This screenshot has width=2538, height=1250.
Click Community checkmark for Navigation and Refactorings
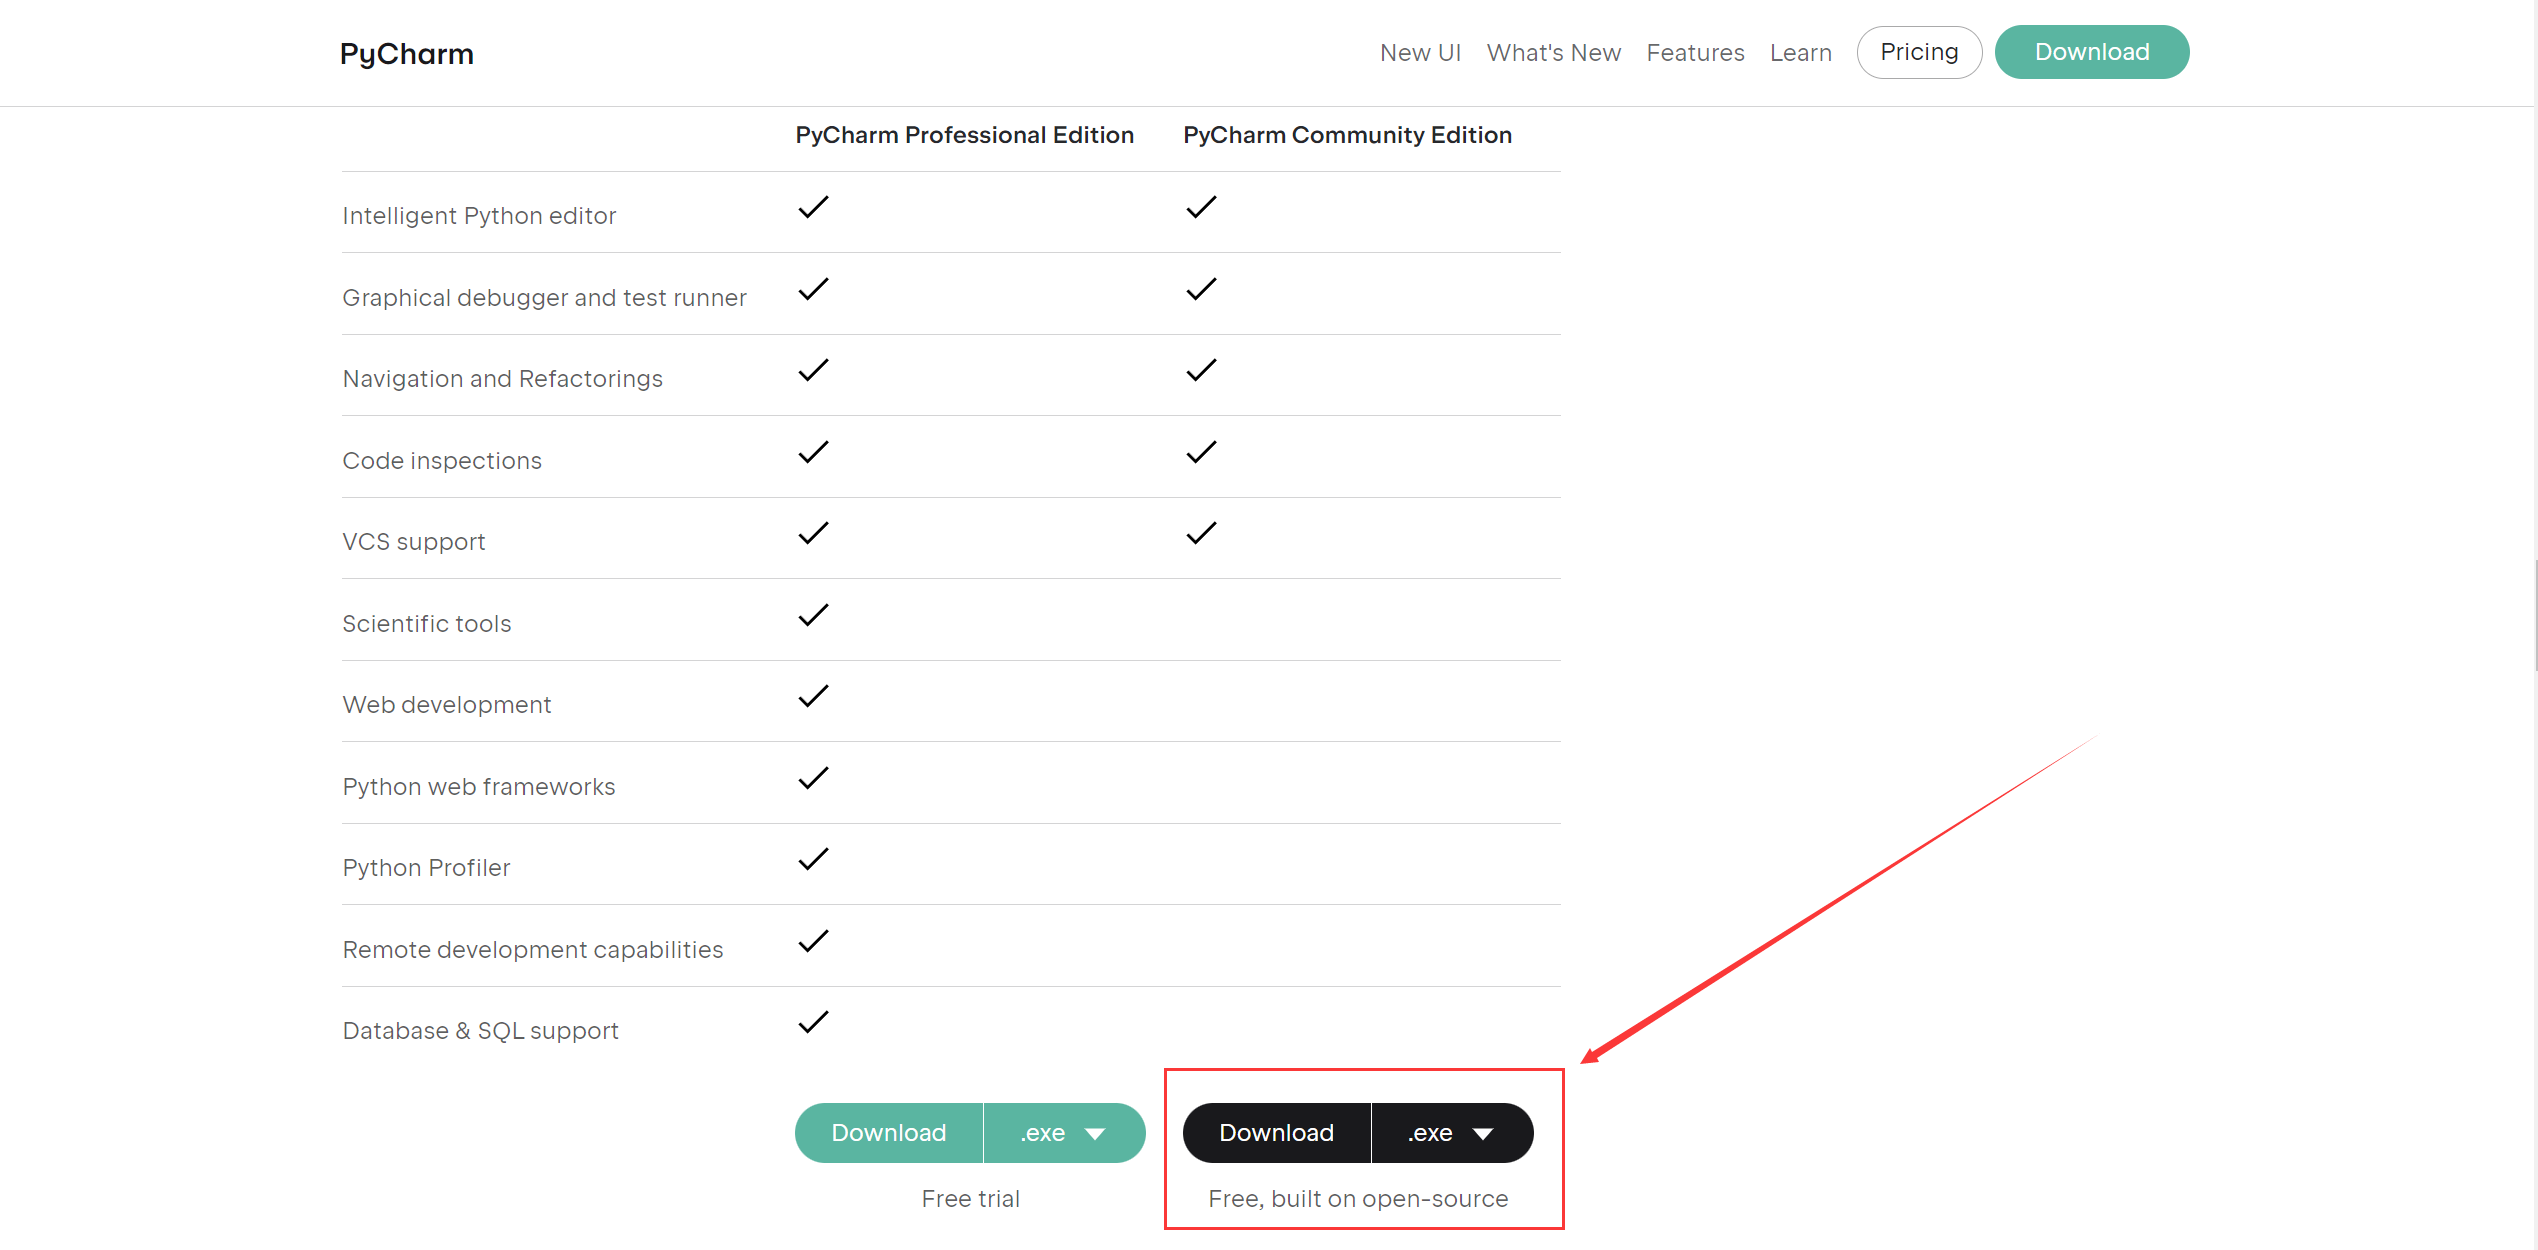pyautogui.click(x=1201, y=370)
